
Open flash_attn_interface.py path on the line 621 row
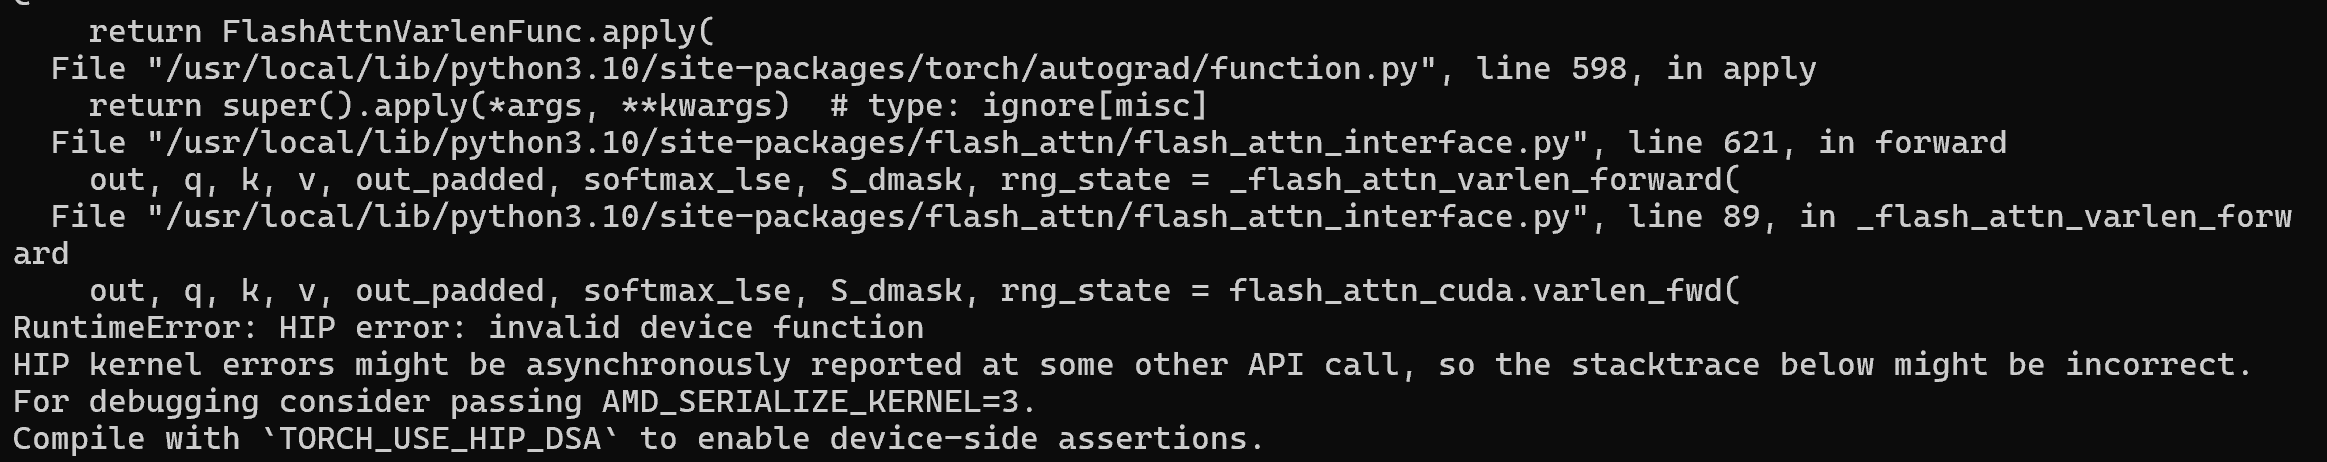pyautogui.click(x=867, y=143)
